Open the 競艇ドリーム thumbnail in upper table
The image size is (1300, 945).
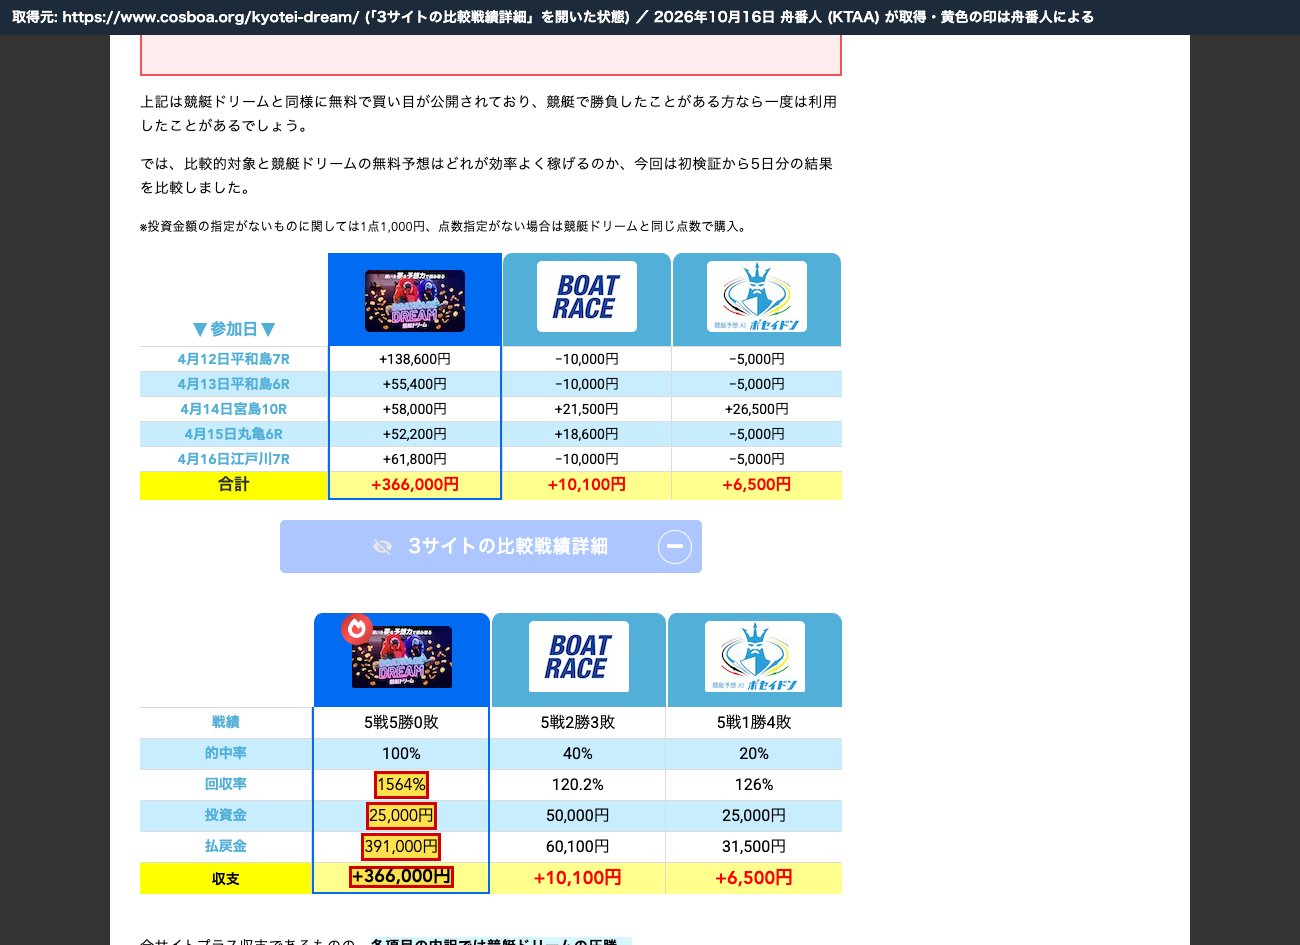coord(415,301)
